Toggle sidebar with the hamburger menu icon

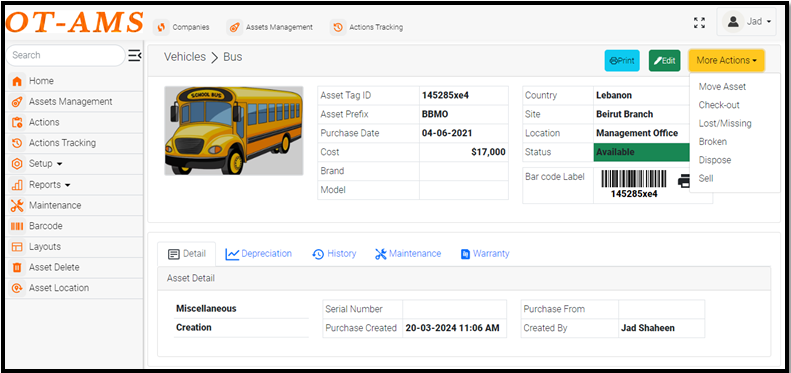click(134, 56)
